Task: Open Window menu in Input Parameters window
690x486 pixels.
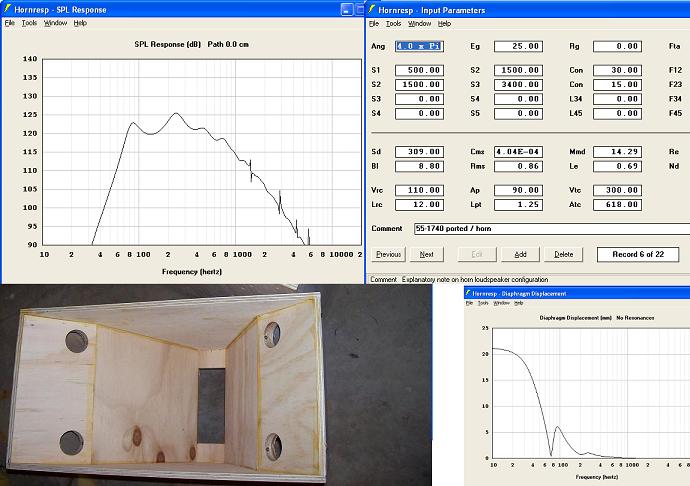Action: 419,23
